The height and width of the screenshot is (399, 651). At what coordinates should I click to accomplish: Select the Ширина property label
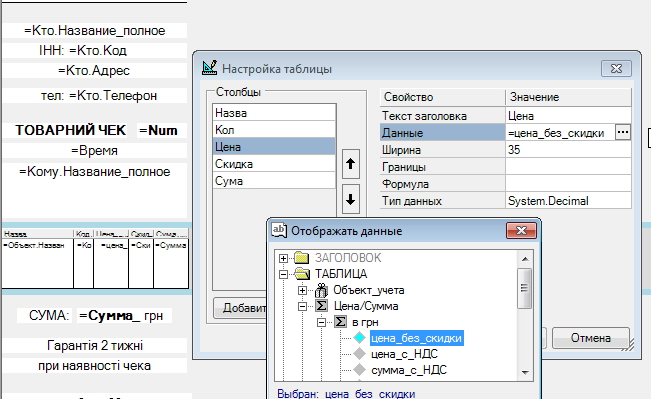tap(442, 149)
